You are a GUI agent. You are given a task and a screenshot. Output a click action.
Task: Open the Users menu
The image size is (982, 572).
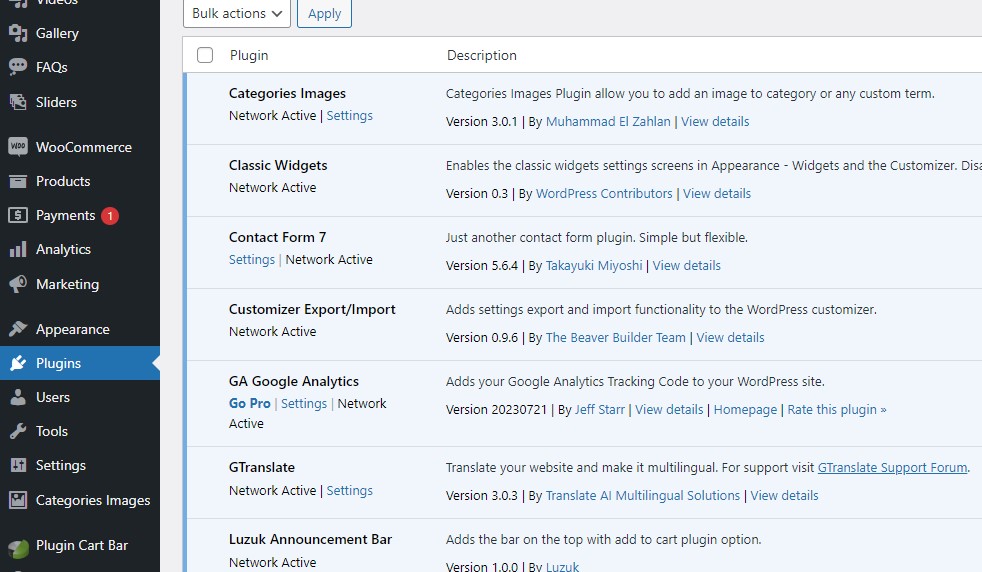53,397
